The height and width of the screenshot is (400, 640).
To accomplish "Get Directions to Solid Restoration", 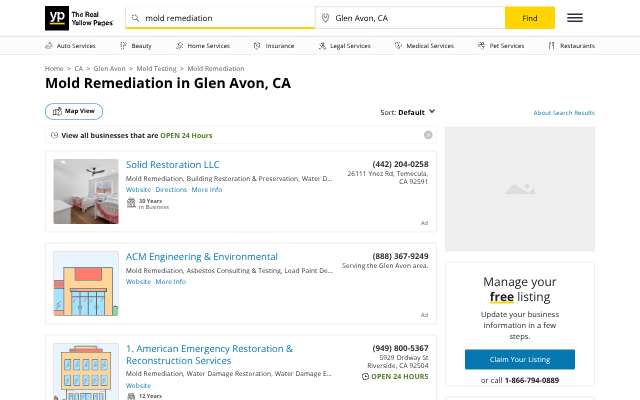I will (171, 189).
